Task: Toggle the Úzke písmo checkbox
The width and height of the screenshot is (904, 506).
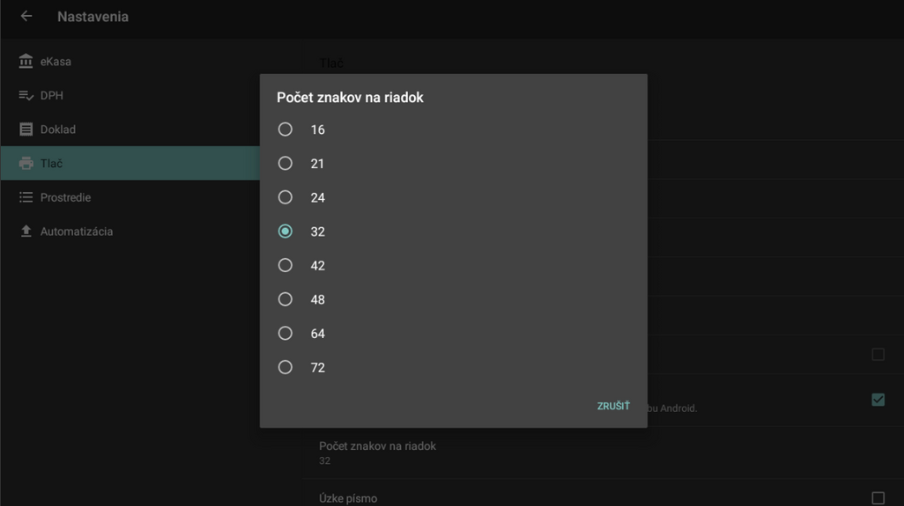Action: [x=878, y=497]
